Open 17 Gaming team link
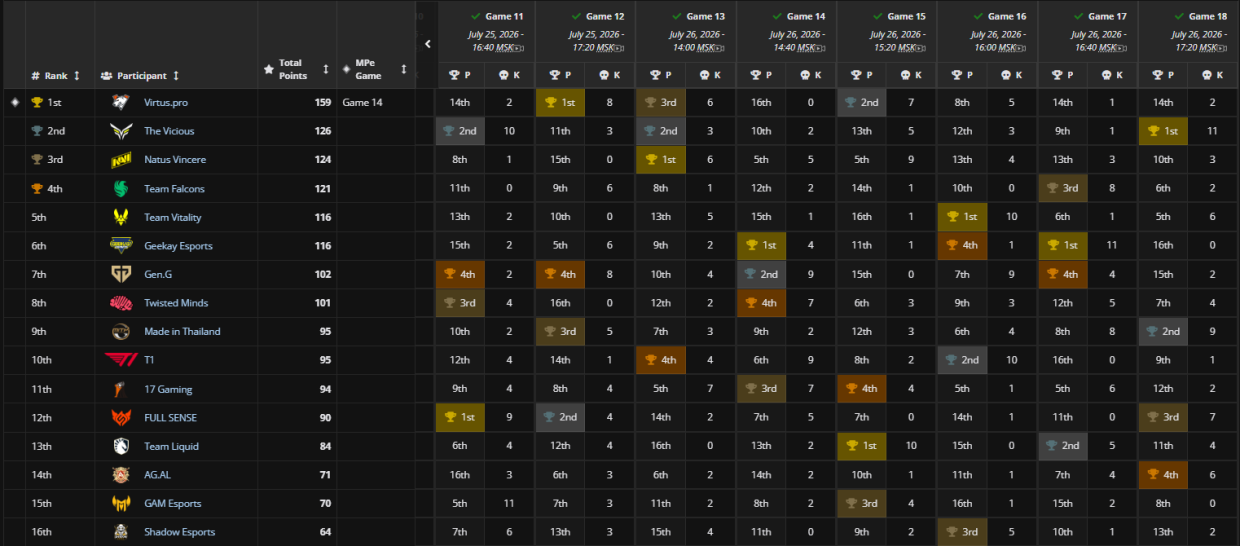This screenshot has height=546, width=1240. (168, 389)
